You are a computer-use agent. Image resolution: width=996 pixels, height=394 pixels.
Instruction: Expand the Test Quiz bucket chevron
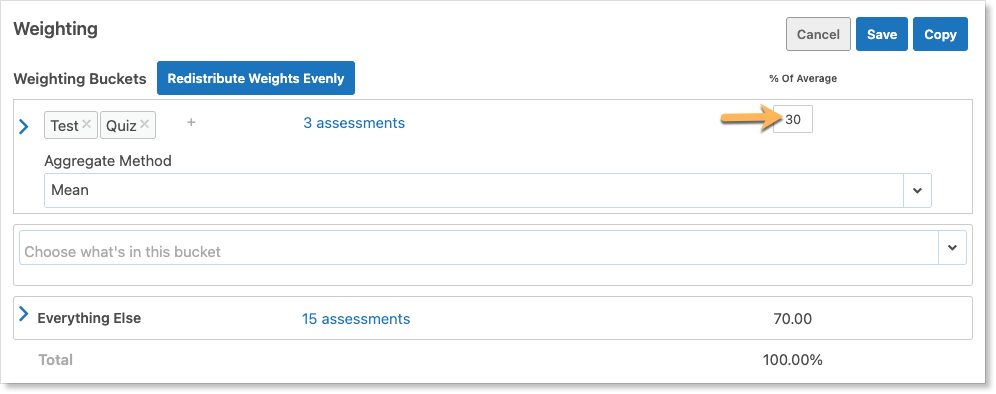[x=24, y=126]
